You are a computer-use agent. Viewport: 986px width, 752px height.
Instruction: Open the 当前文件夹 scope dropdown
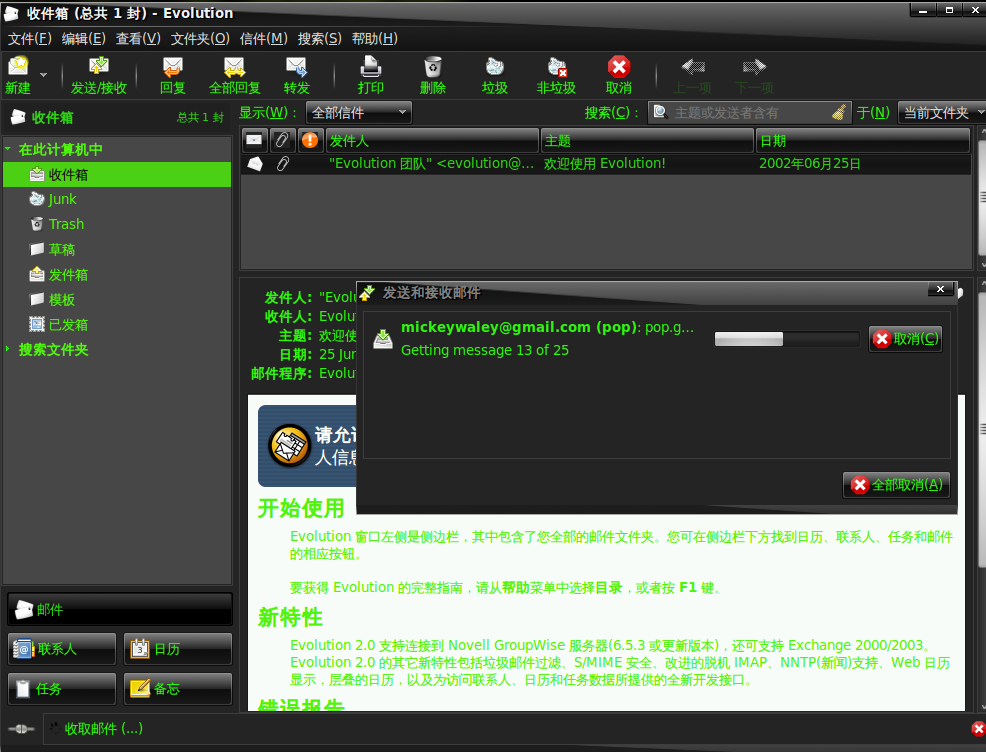(x=942, y=113)
